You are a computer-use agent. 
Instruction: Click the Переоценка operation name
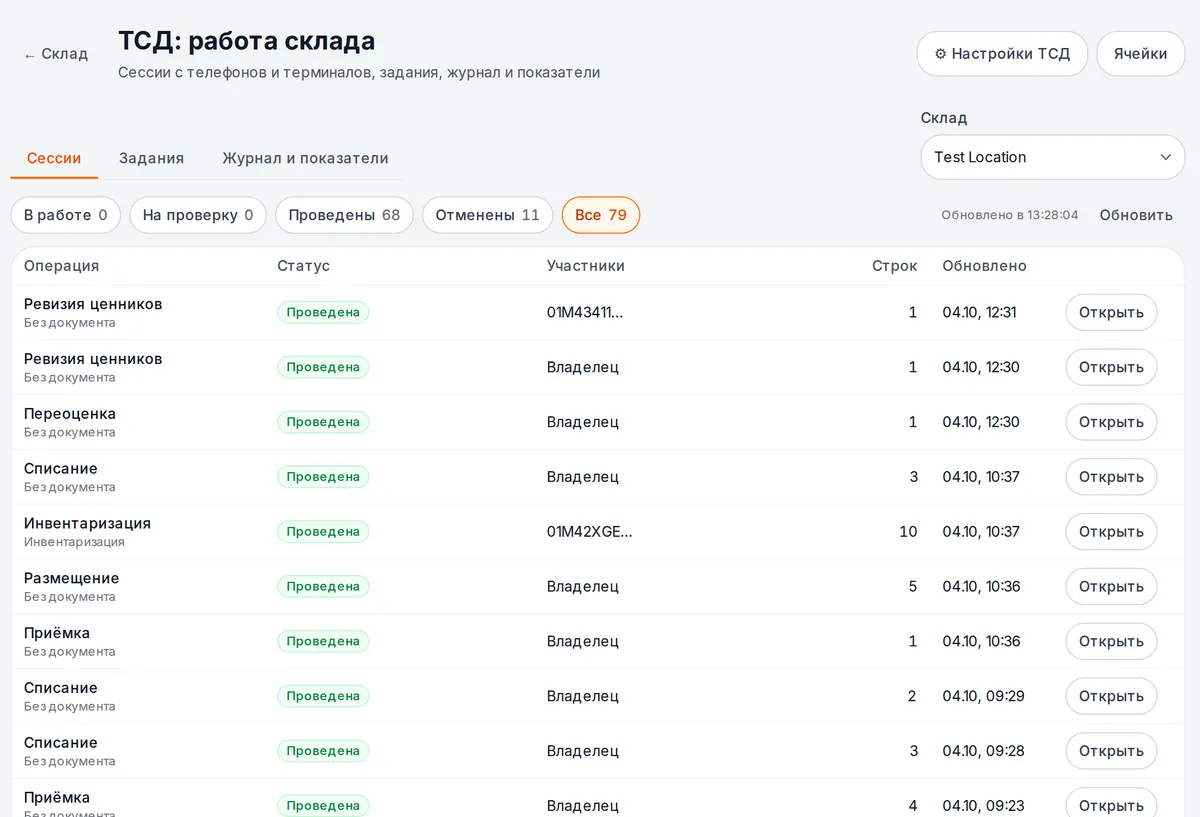pyautogui.click(x=70, y=414)
